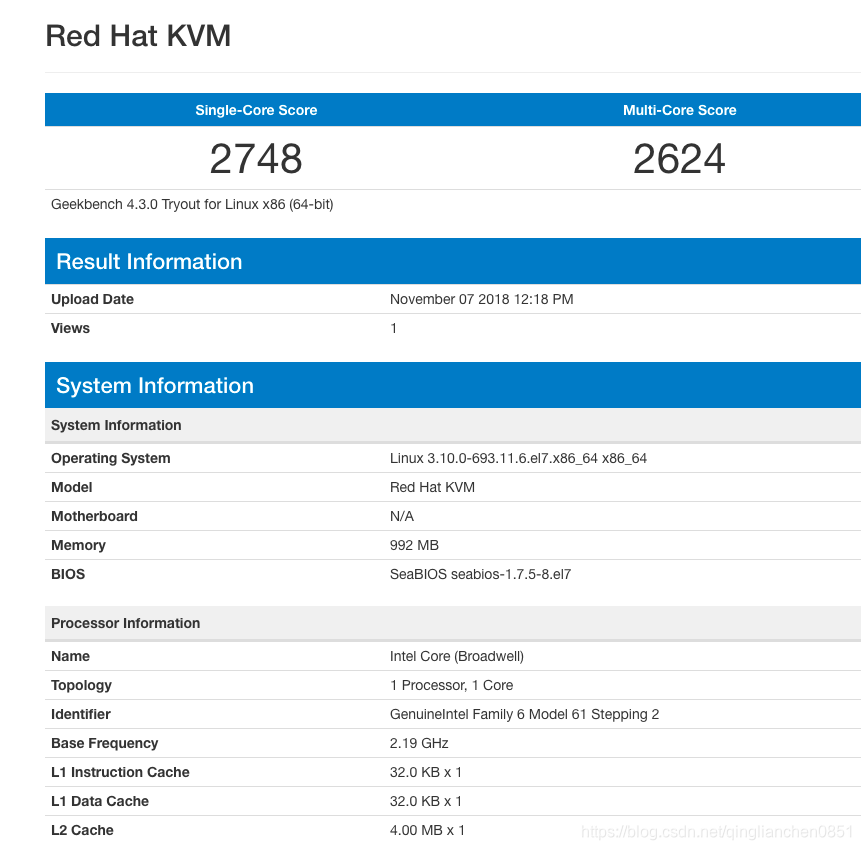The height and width of the screenshot is (850, 861).
Task: Click the Processor Information subheader
Action: tap(453, 623)
